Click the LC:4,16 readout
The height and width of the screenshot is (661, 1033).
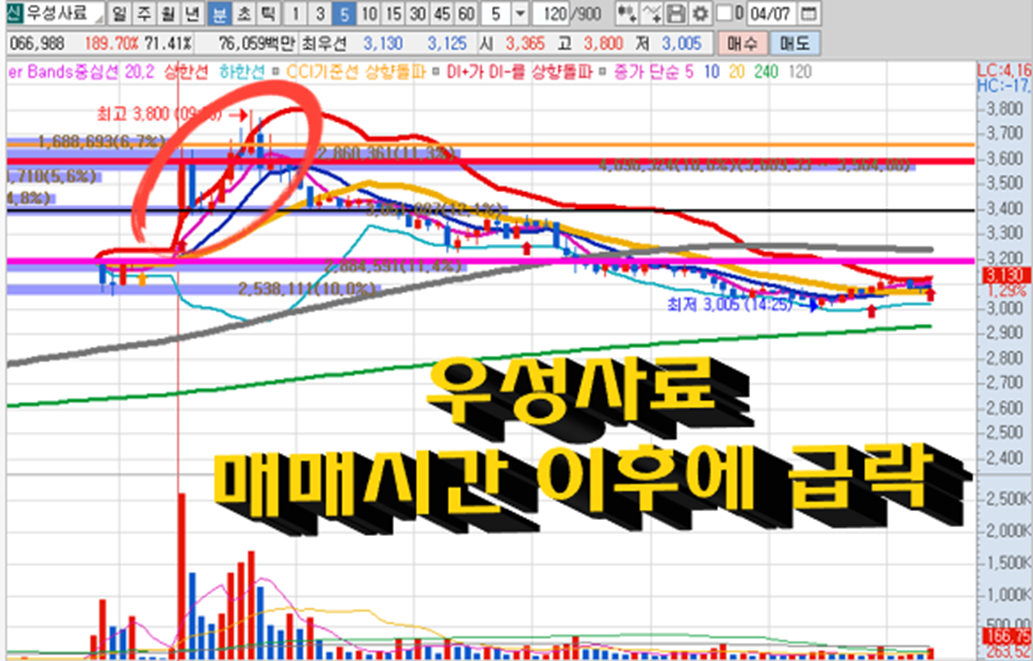pyautogui.click(x=1003, y=69)
